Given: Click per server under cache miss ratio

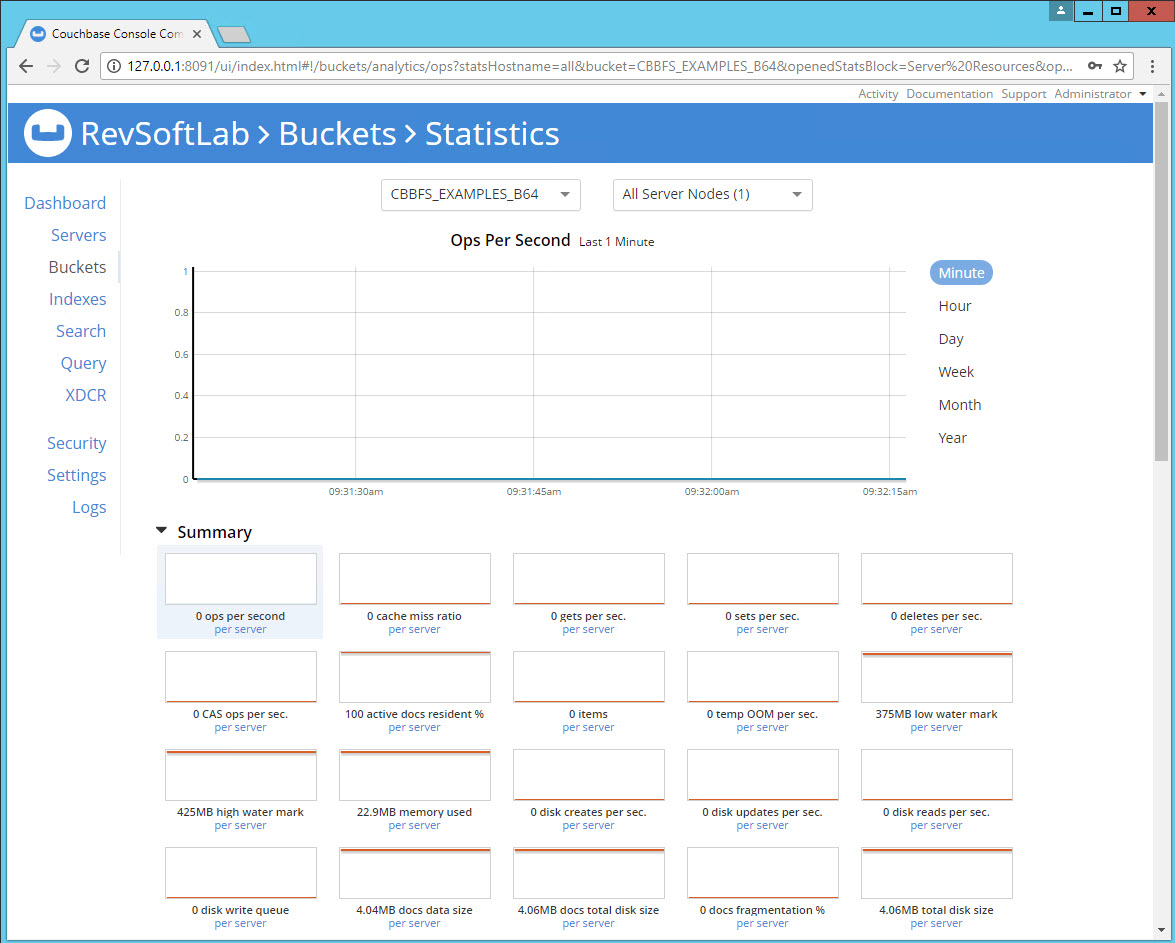Looking at the screenshot, I should [414, 630].
